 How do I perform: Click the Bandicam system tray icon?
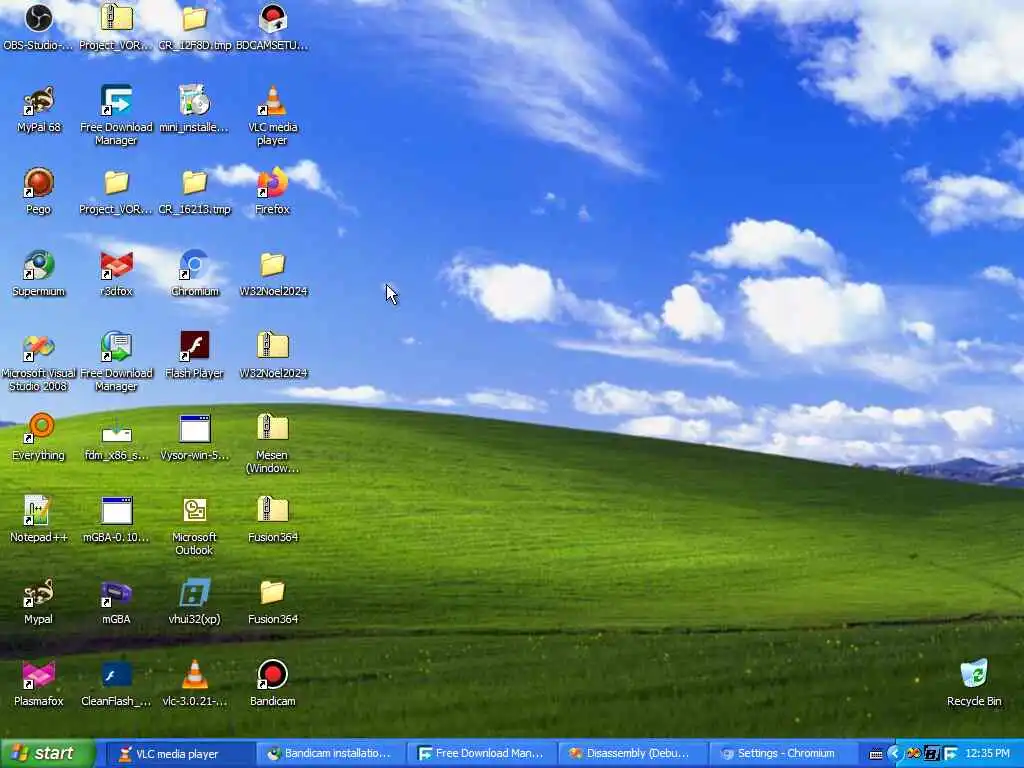coord(932,754)
